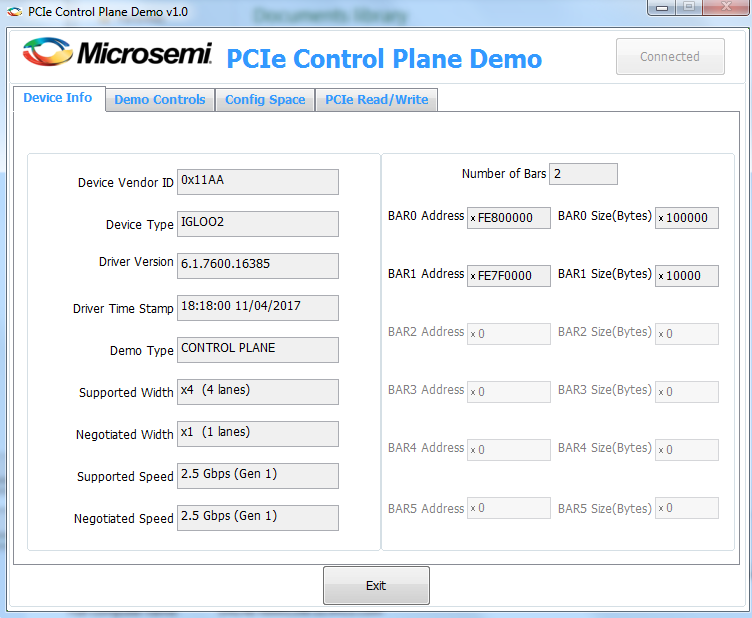This screenshot has width=752, height=618.
Task: Select the Driver Version field 6.1.7600.16385
Action: tap(258, 266)
